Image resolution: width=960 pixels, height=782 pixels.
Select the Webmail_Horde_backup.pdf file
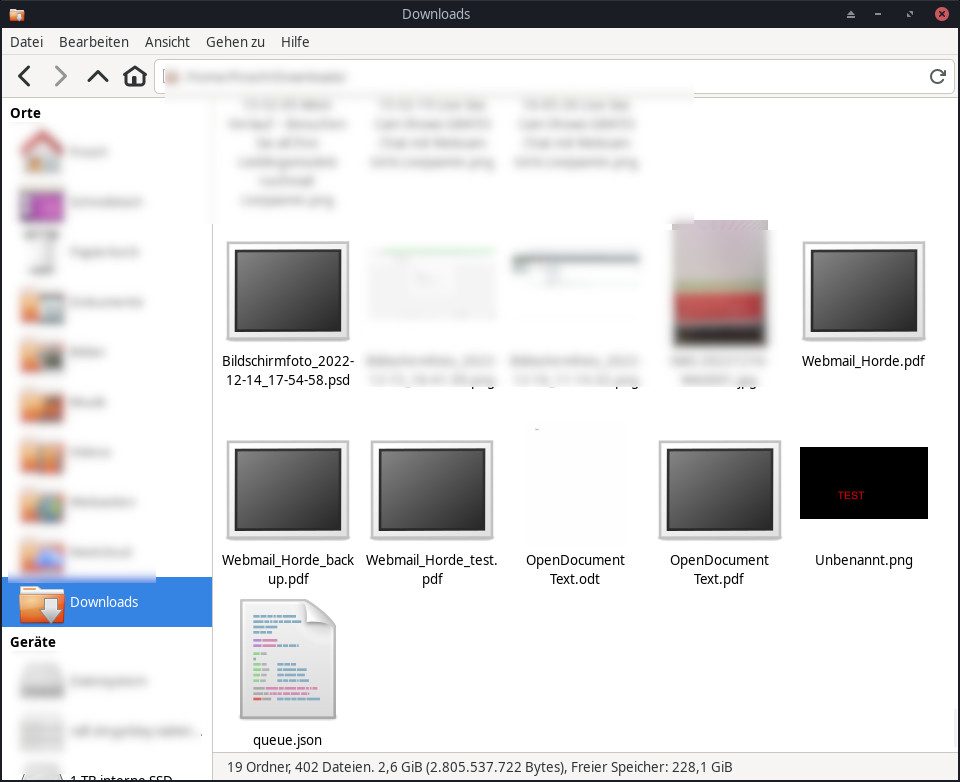click(287, 490)
